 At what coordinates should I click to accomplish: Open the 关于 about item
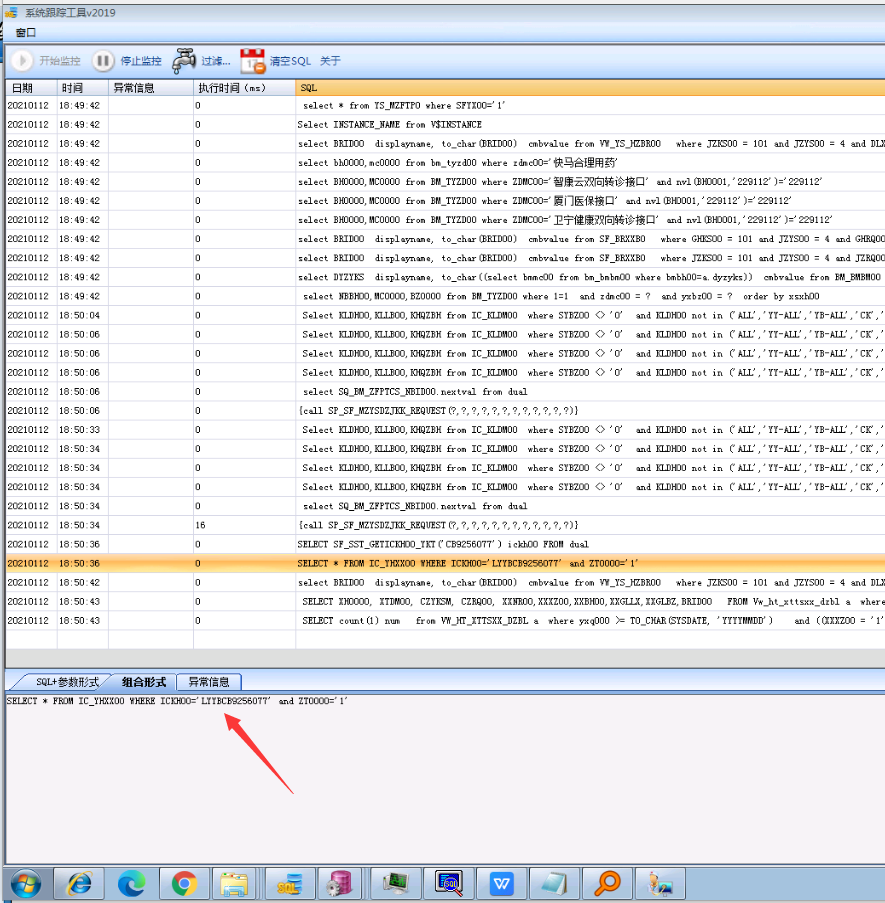331,61
